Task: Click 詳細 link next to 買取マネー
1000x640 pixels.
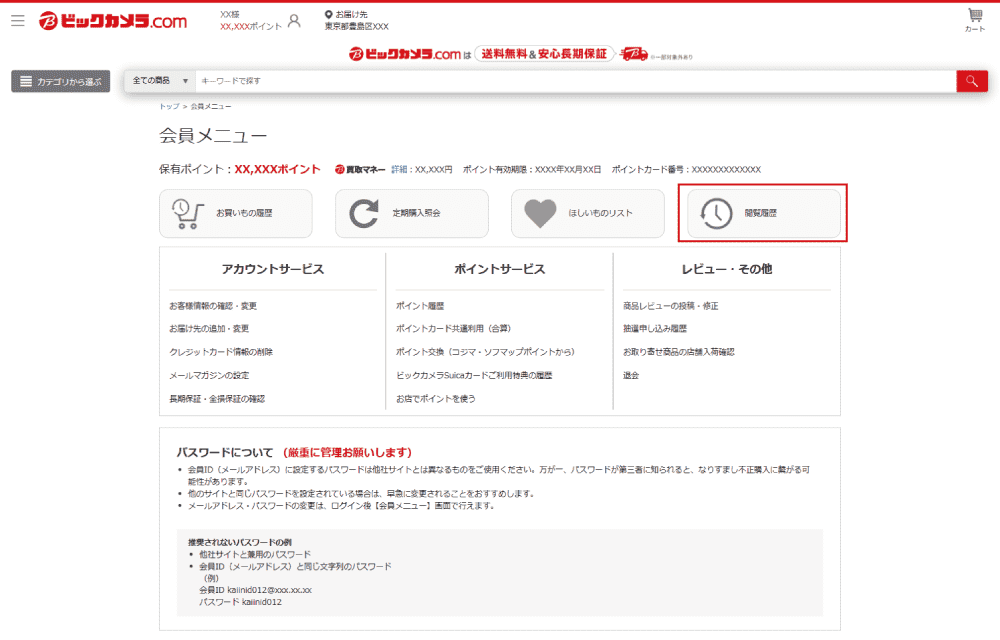Action: tap(399, 170)
